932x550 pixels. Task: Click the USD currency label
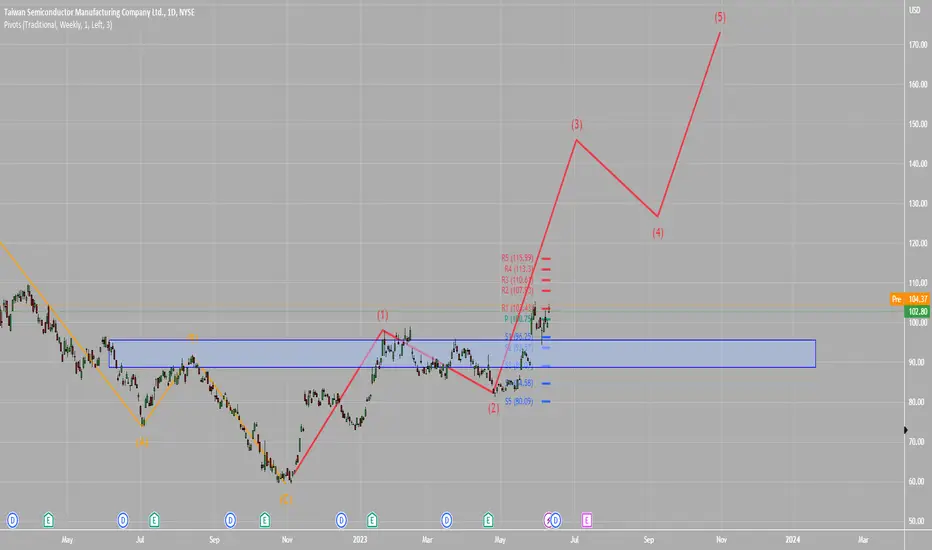coord(914,10)
